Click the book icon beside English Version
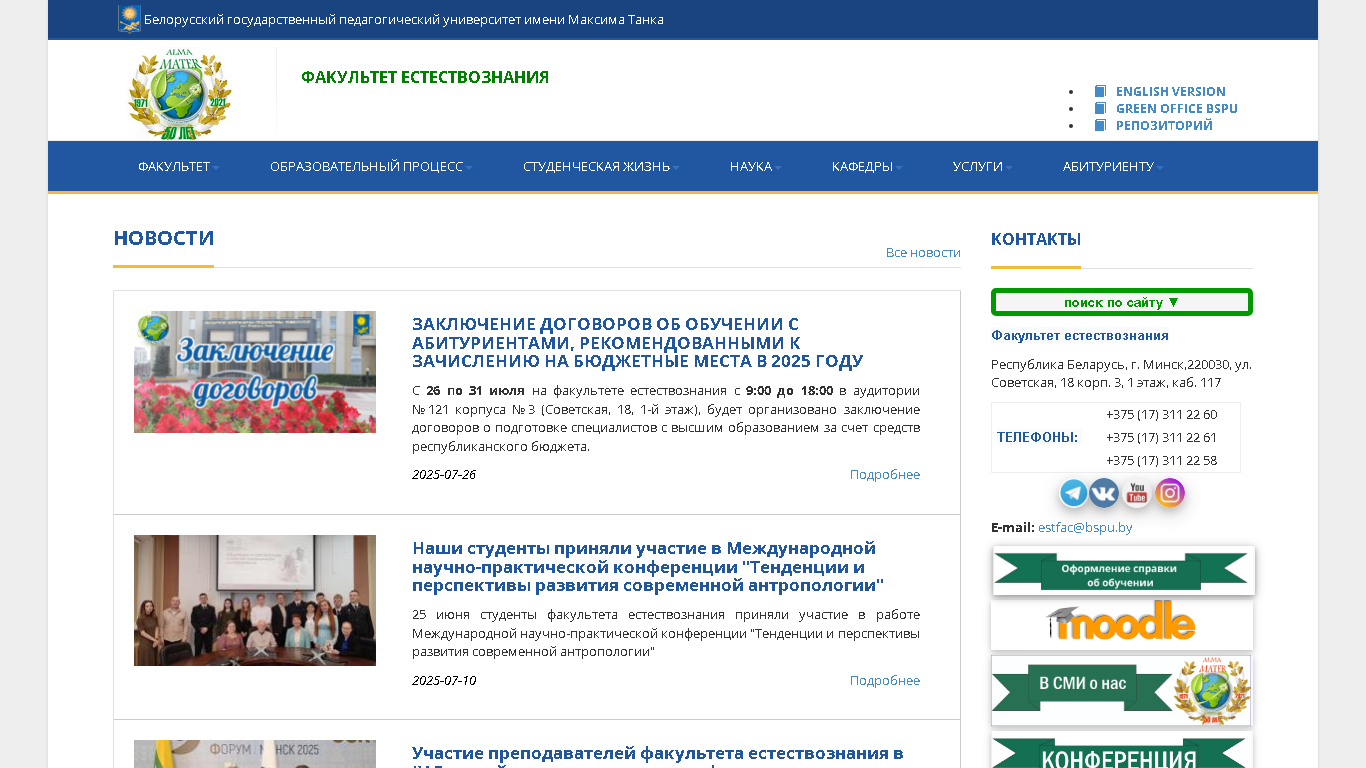This screenshot has width=1366, height=768. tap(1100, 91)
